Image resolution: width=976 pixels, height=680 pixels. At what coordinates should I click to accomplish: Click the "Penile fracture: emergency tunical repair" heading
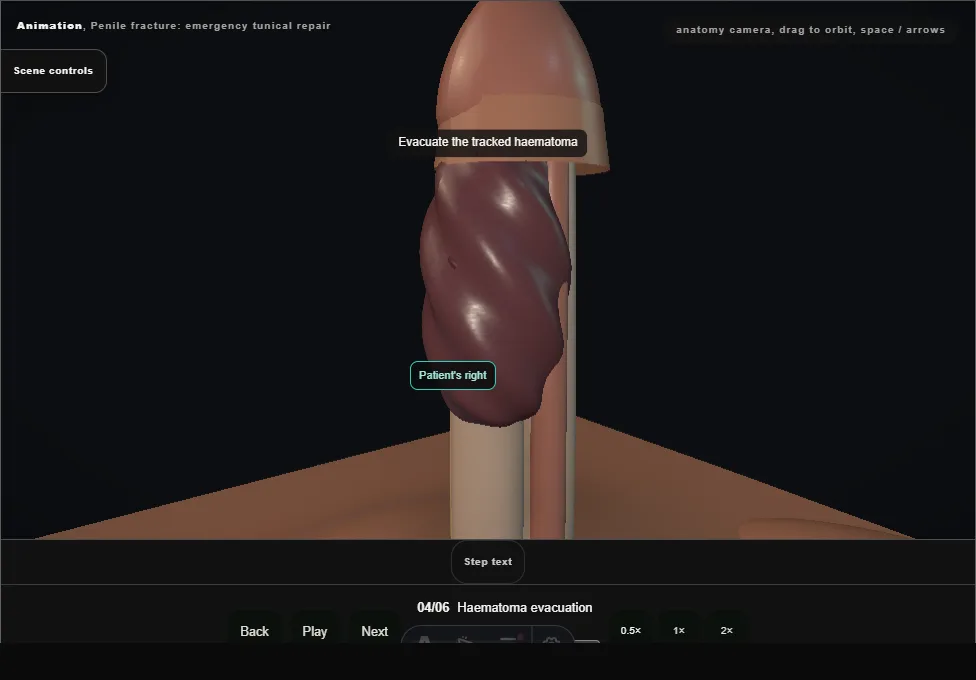coord(210,26)
